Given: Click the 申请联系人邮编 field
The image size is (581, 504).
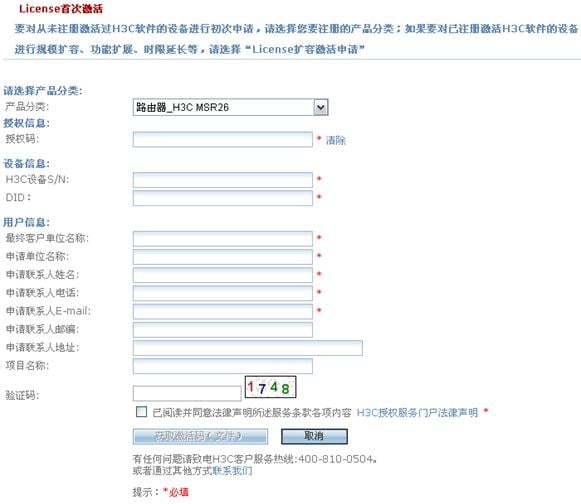Looking at the screenshot, I should [x=223, y=330].
